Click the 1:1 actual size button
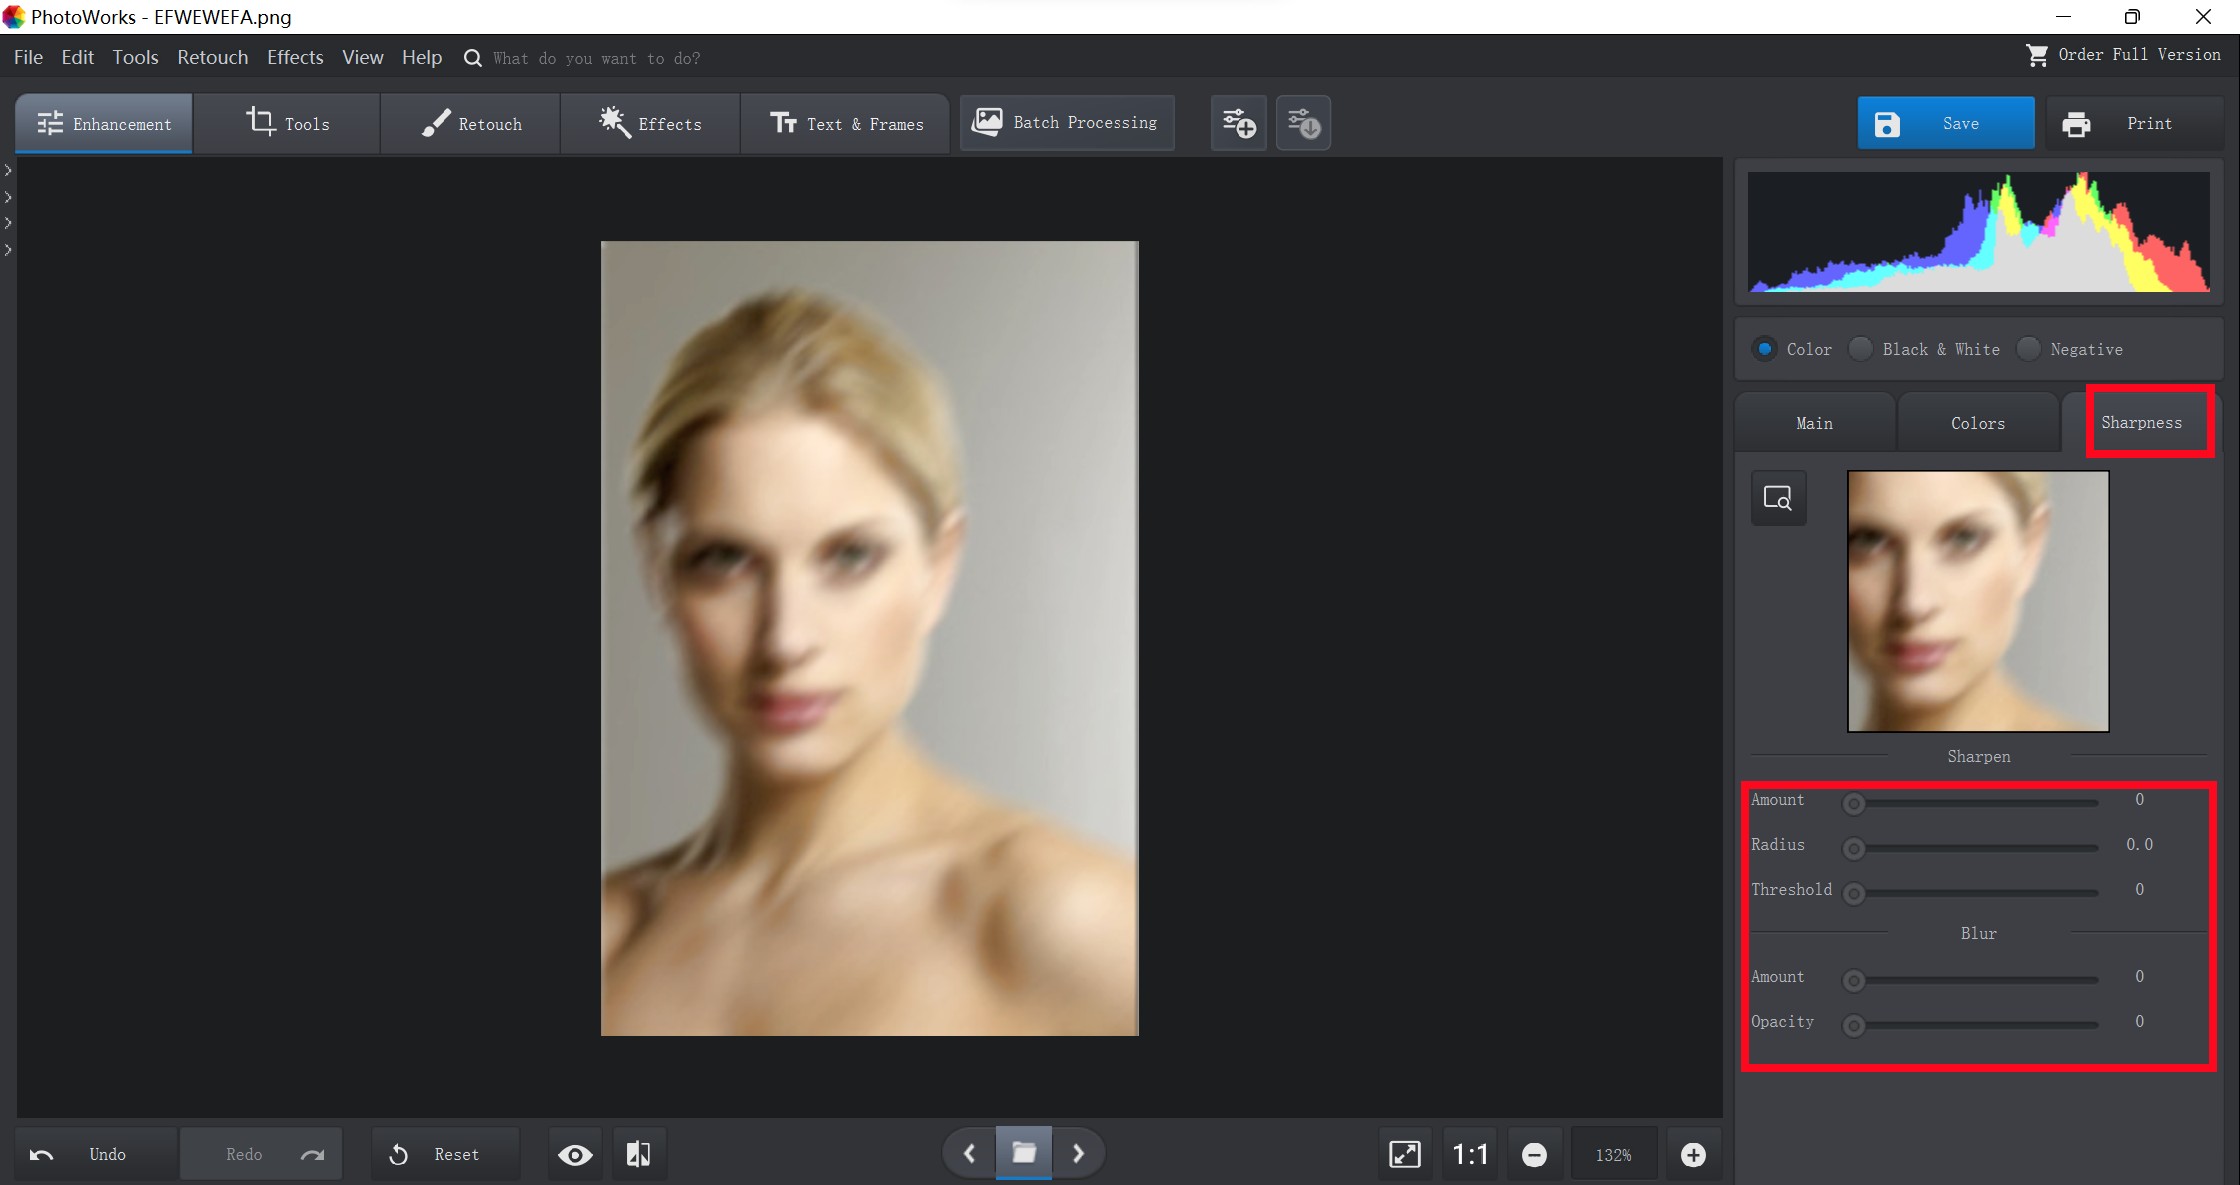 1470,1155
